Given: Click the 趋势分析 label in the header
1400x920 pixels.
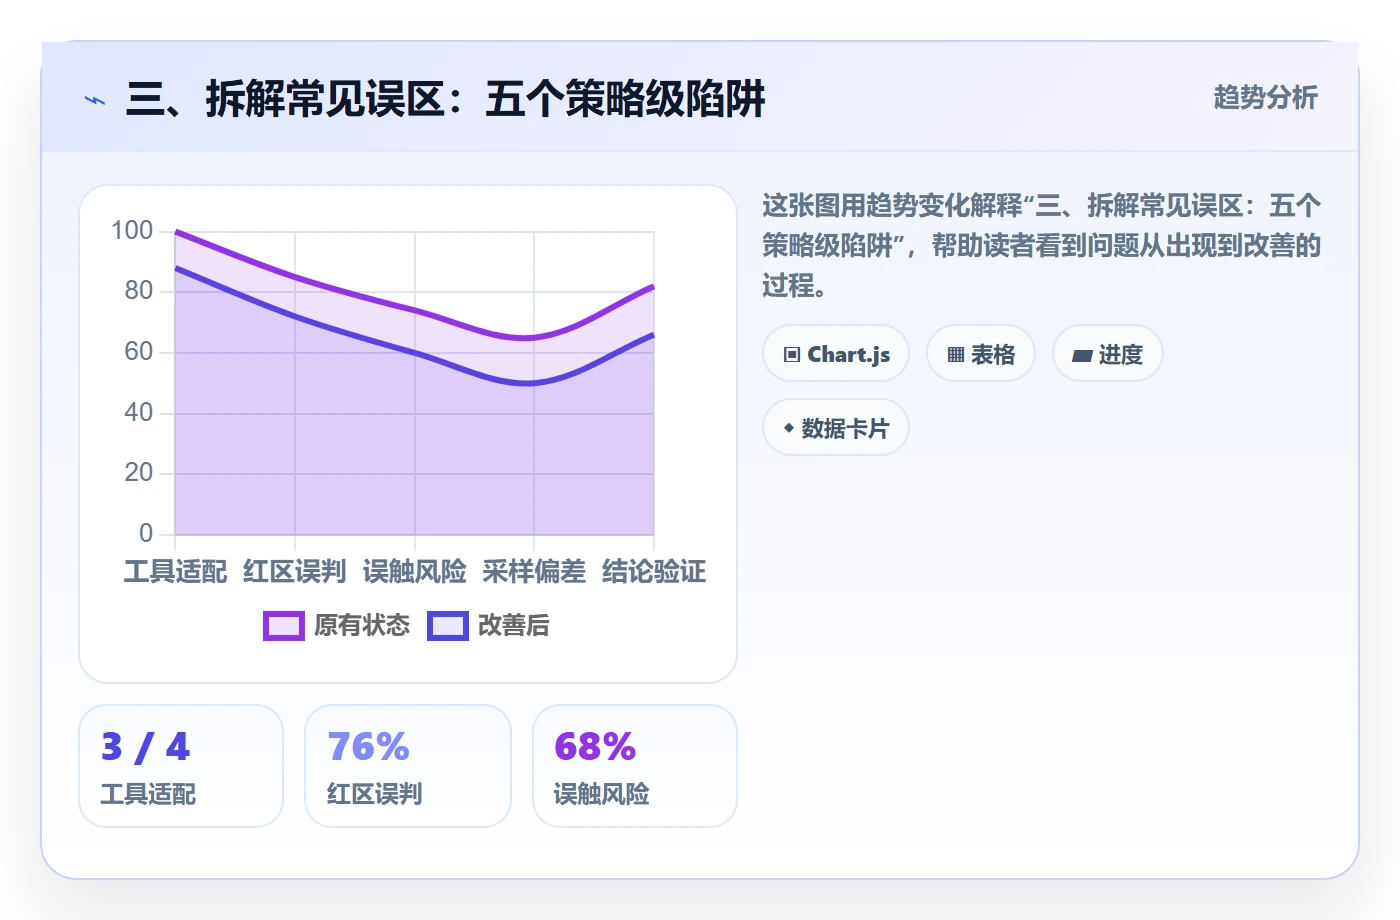Looking at the screenshot, I should pos(1266,98).
